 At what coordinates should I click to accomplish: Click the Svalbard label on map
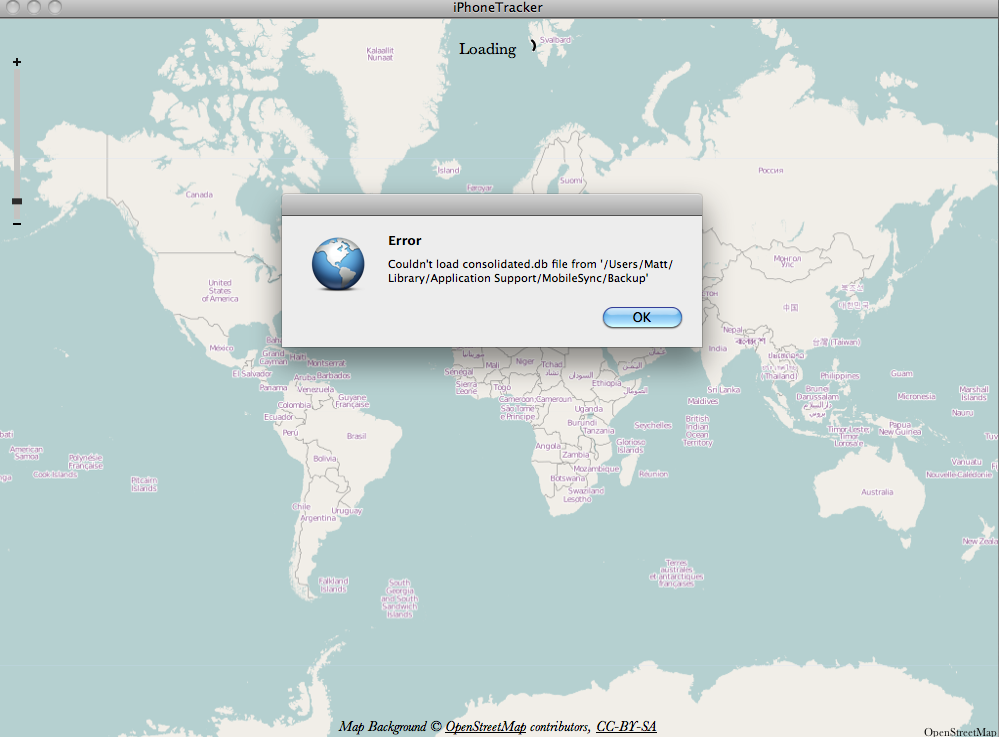coord(556,39)
